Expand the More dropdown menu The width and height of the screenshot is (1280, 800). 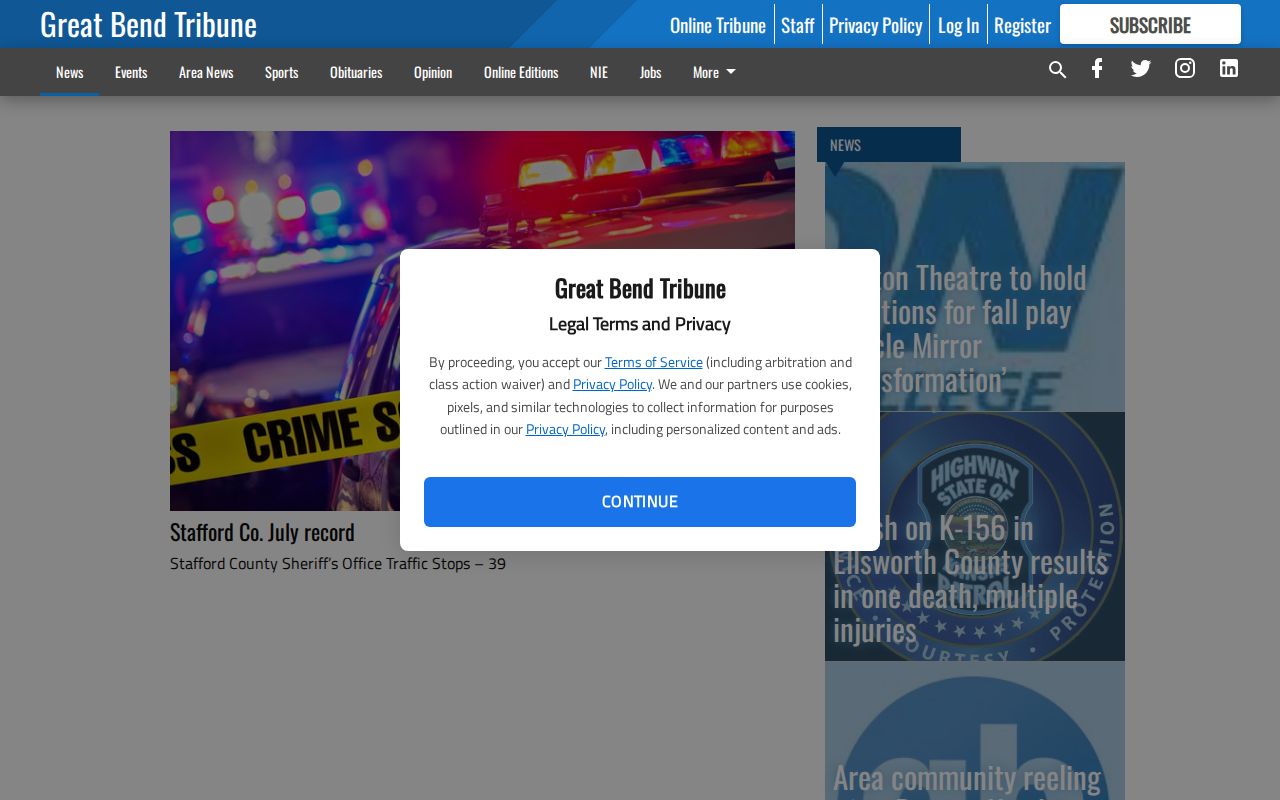tap(714, 72)
